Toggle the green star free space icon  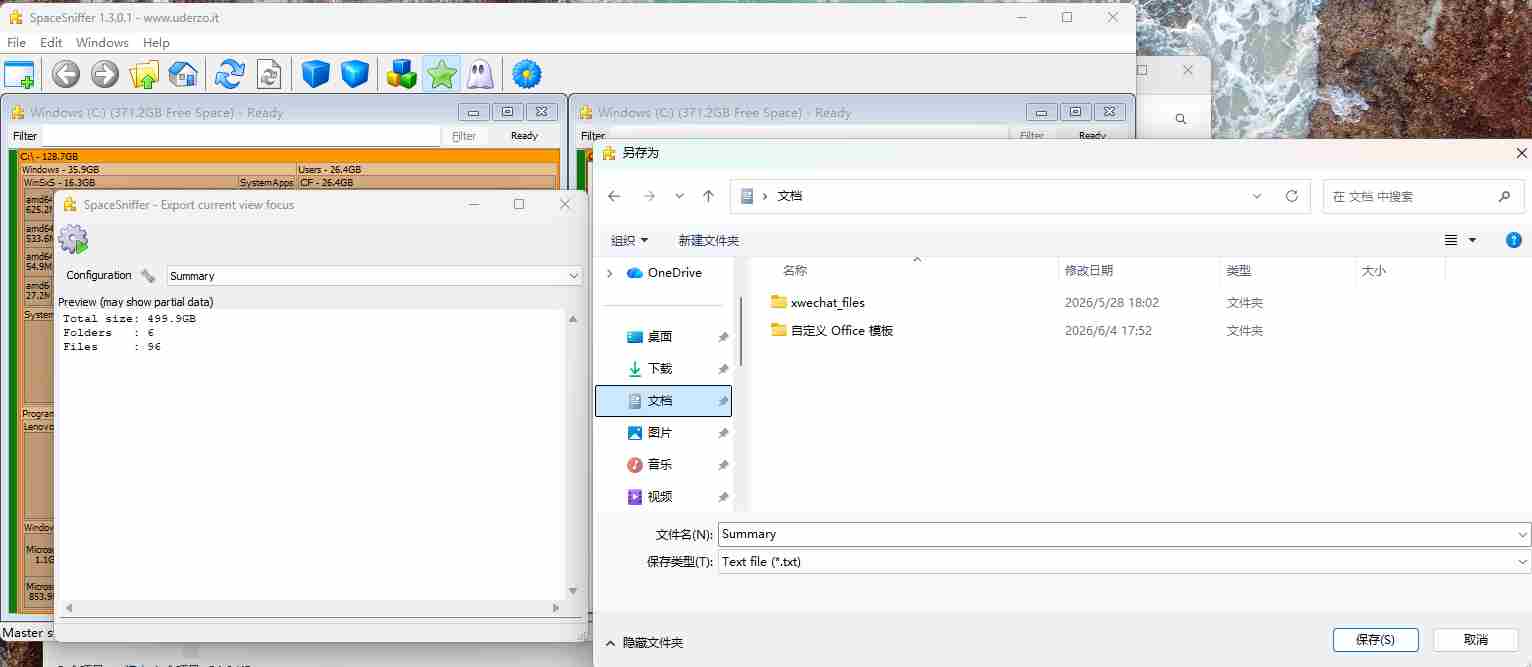pos(441,74)
